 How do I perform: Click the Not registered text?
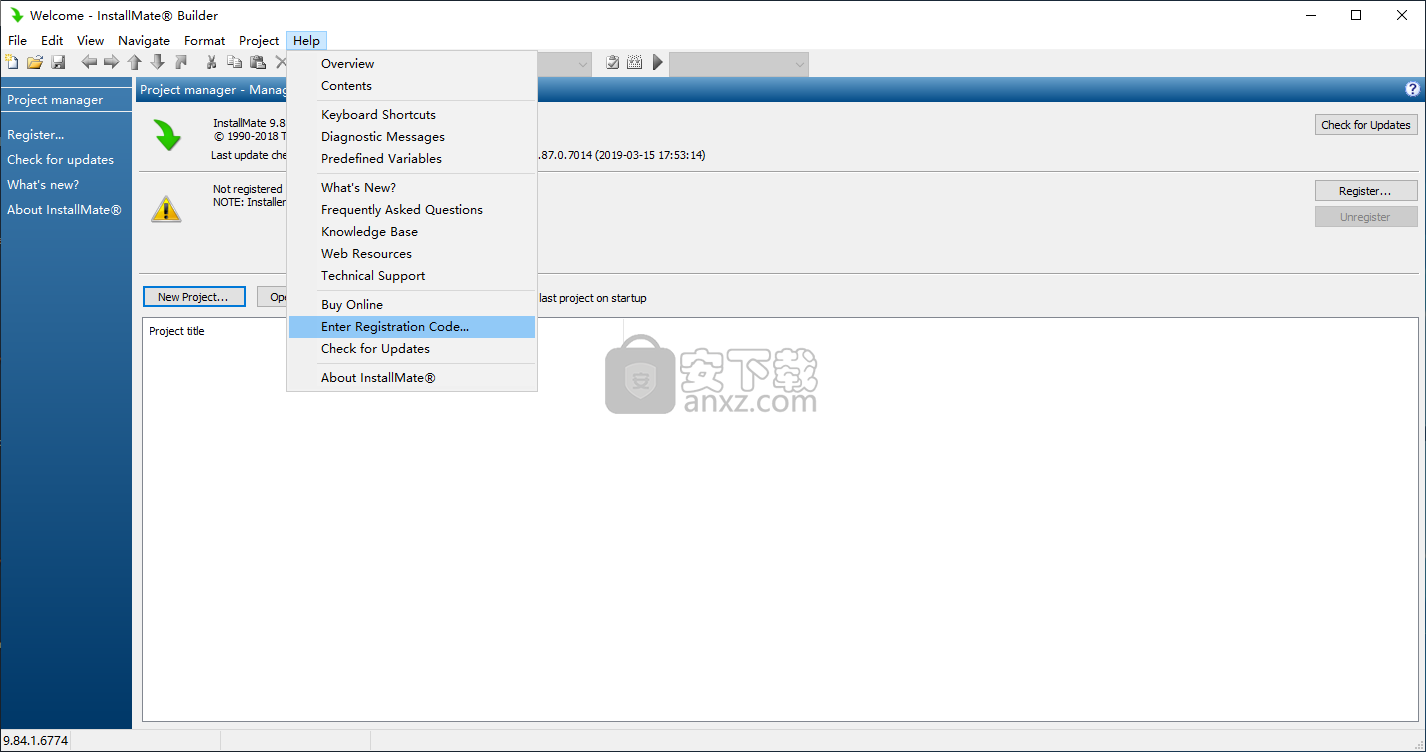click(248, 189)
